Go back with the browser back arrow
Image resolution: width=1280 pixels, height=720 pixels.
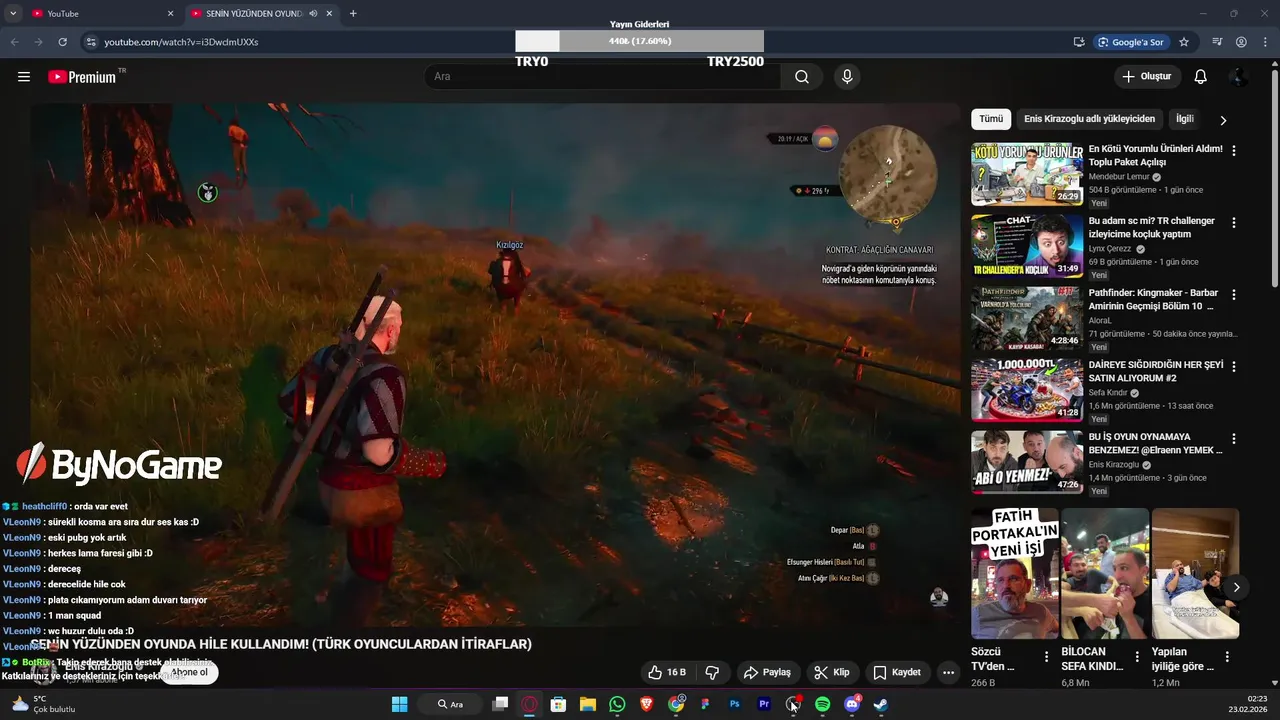[14, 42]
